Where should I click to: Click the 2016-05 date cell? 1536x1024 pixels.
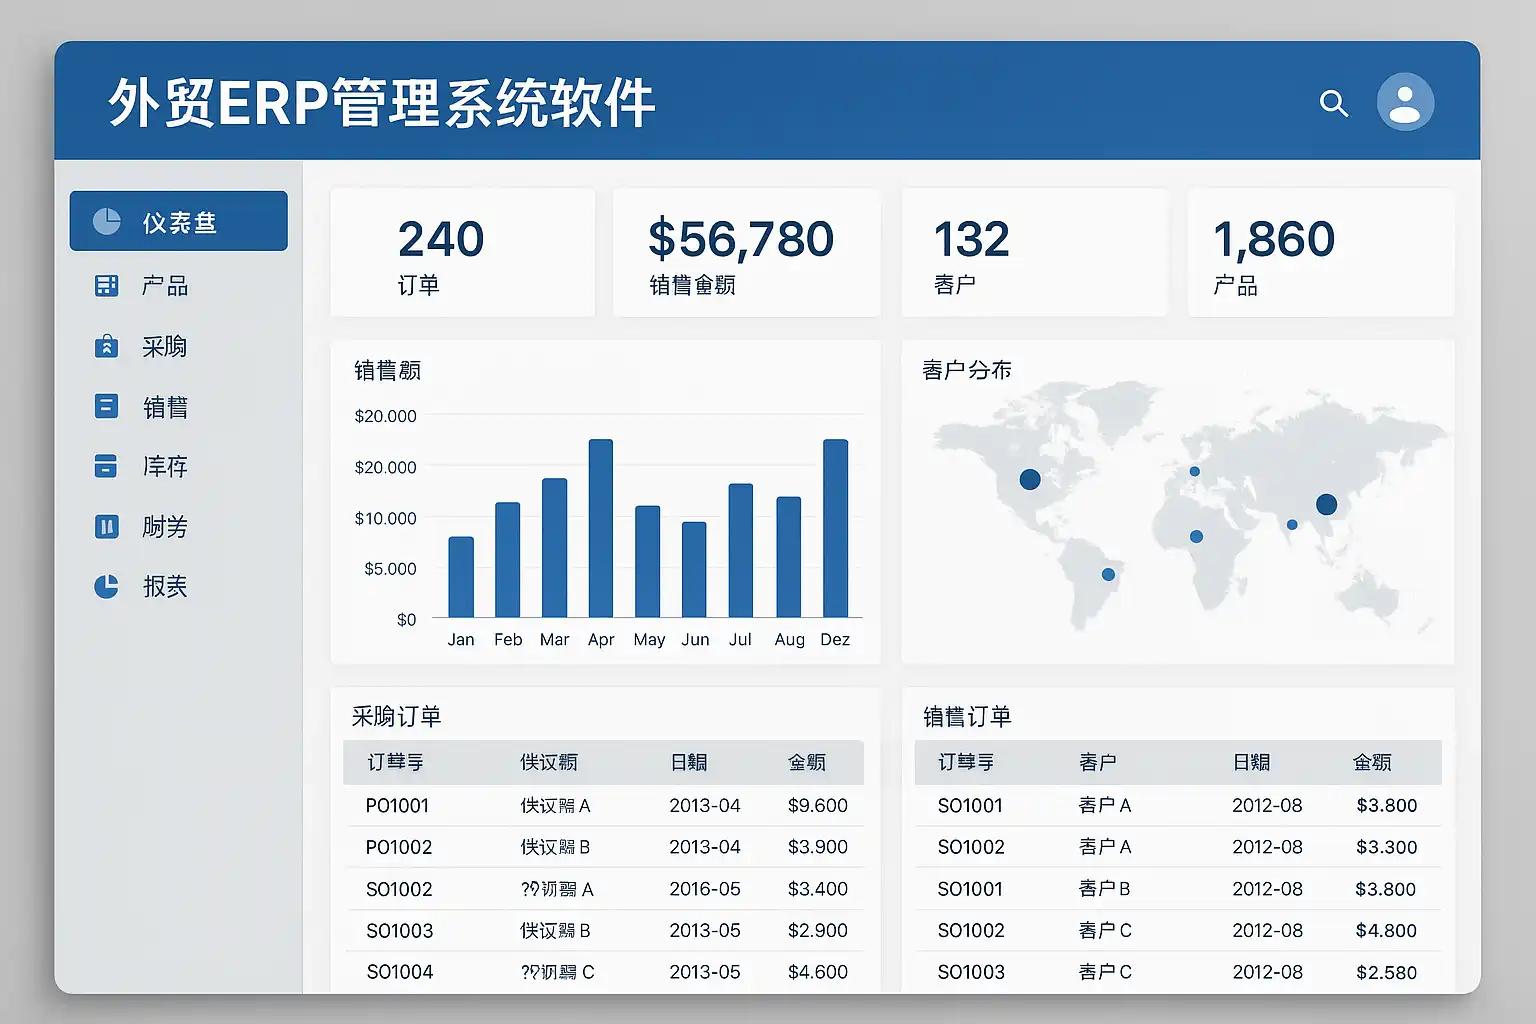[x=705, y=889]
